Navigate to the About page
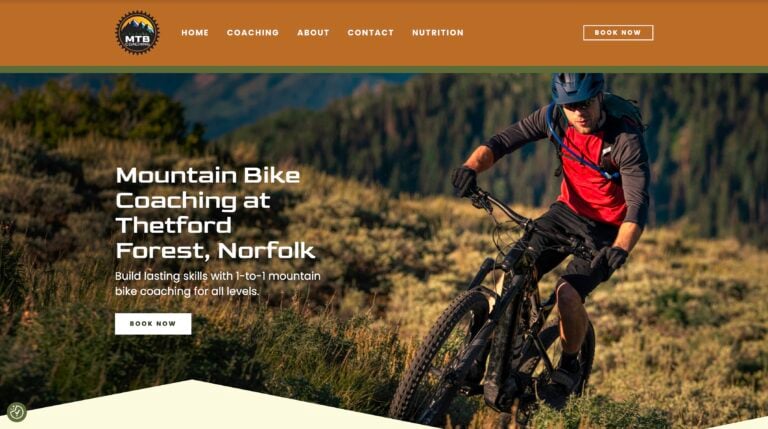Image resolution: width=768 pixels, height=429 pixels. click(x=313, y=33)
